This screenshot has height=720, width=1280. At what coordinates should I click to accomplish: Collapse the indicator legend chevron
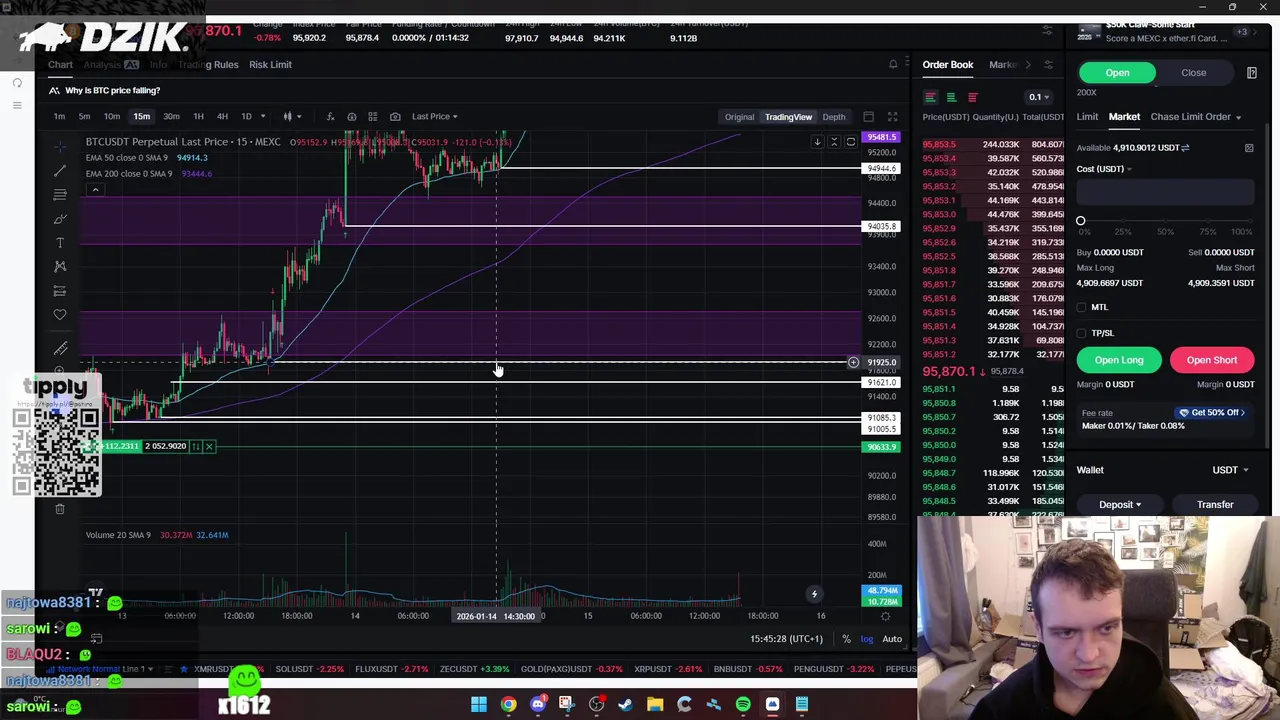[x=95, y=190]
